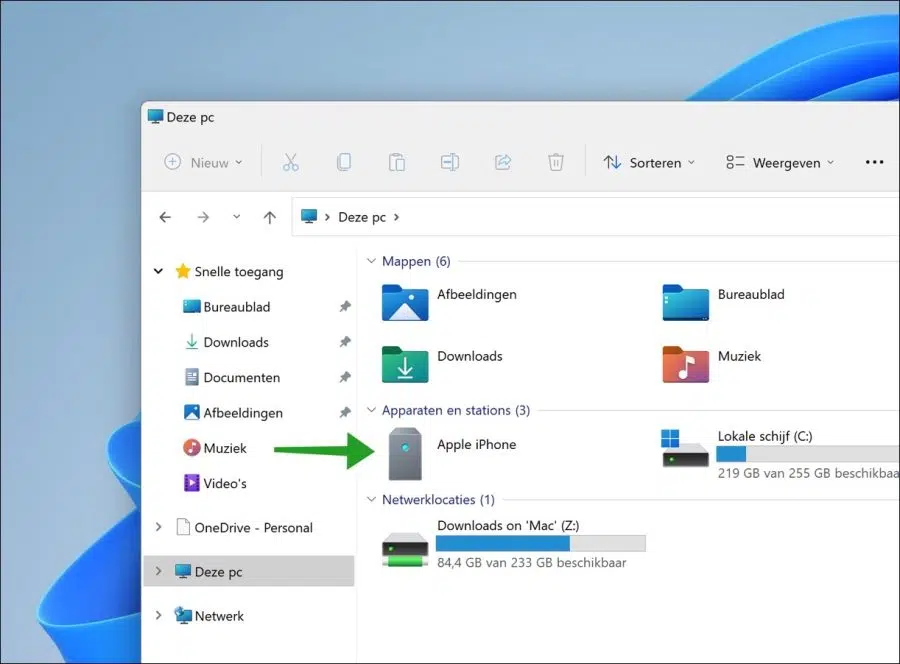This screenshot has height=664, width=900.
Task: Open recent locations dropdown chevron
Action: click(236, 217)
